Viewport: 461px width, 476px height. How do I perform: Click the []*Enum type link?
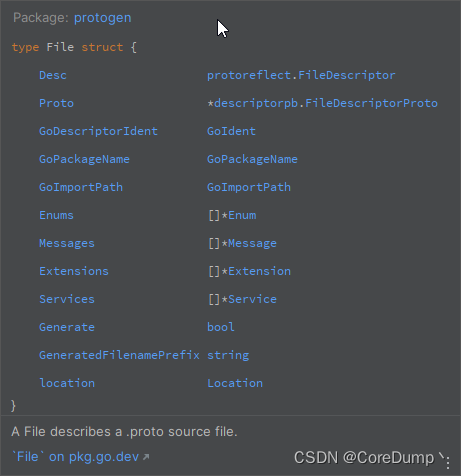click(232, 215)
